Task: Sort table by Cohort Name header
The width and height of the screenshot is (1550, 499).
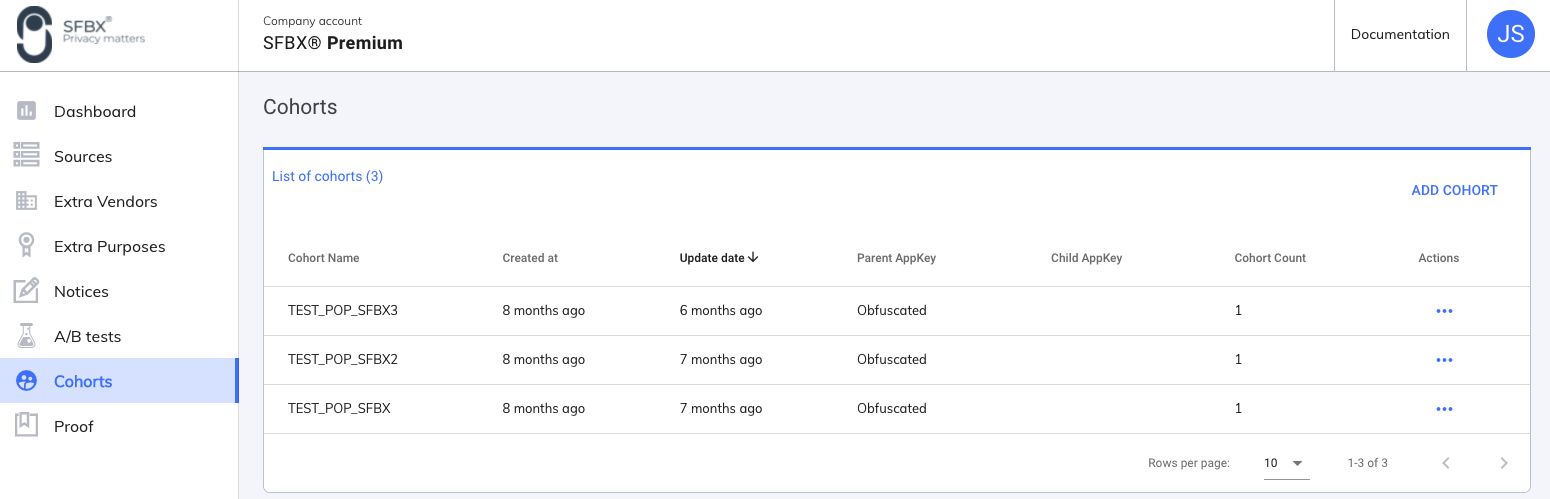Action: click(323, 258)
